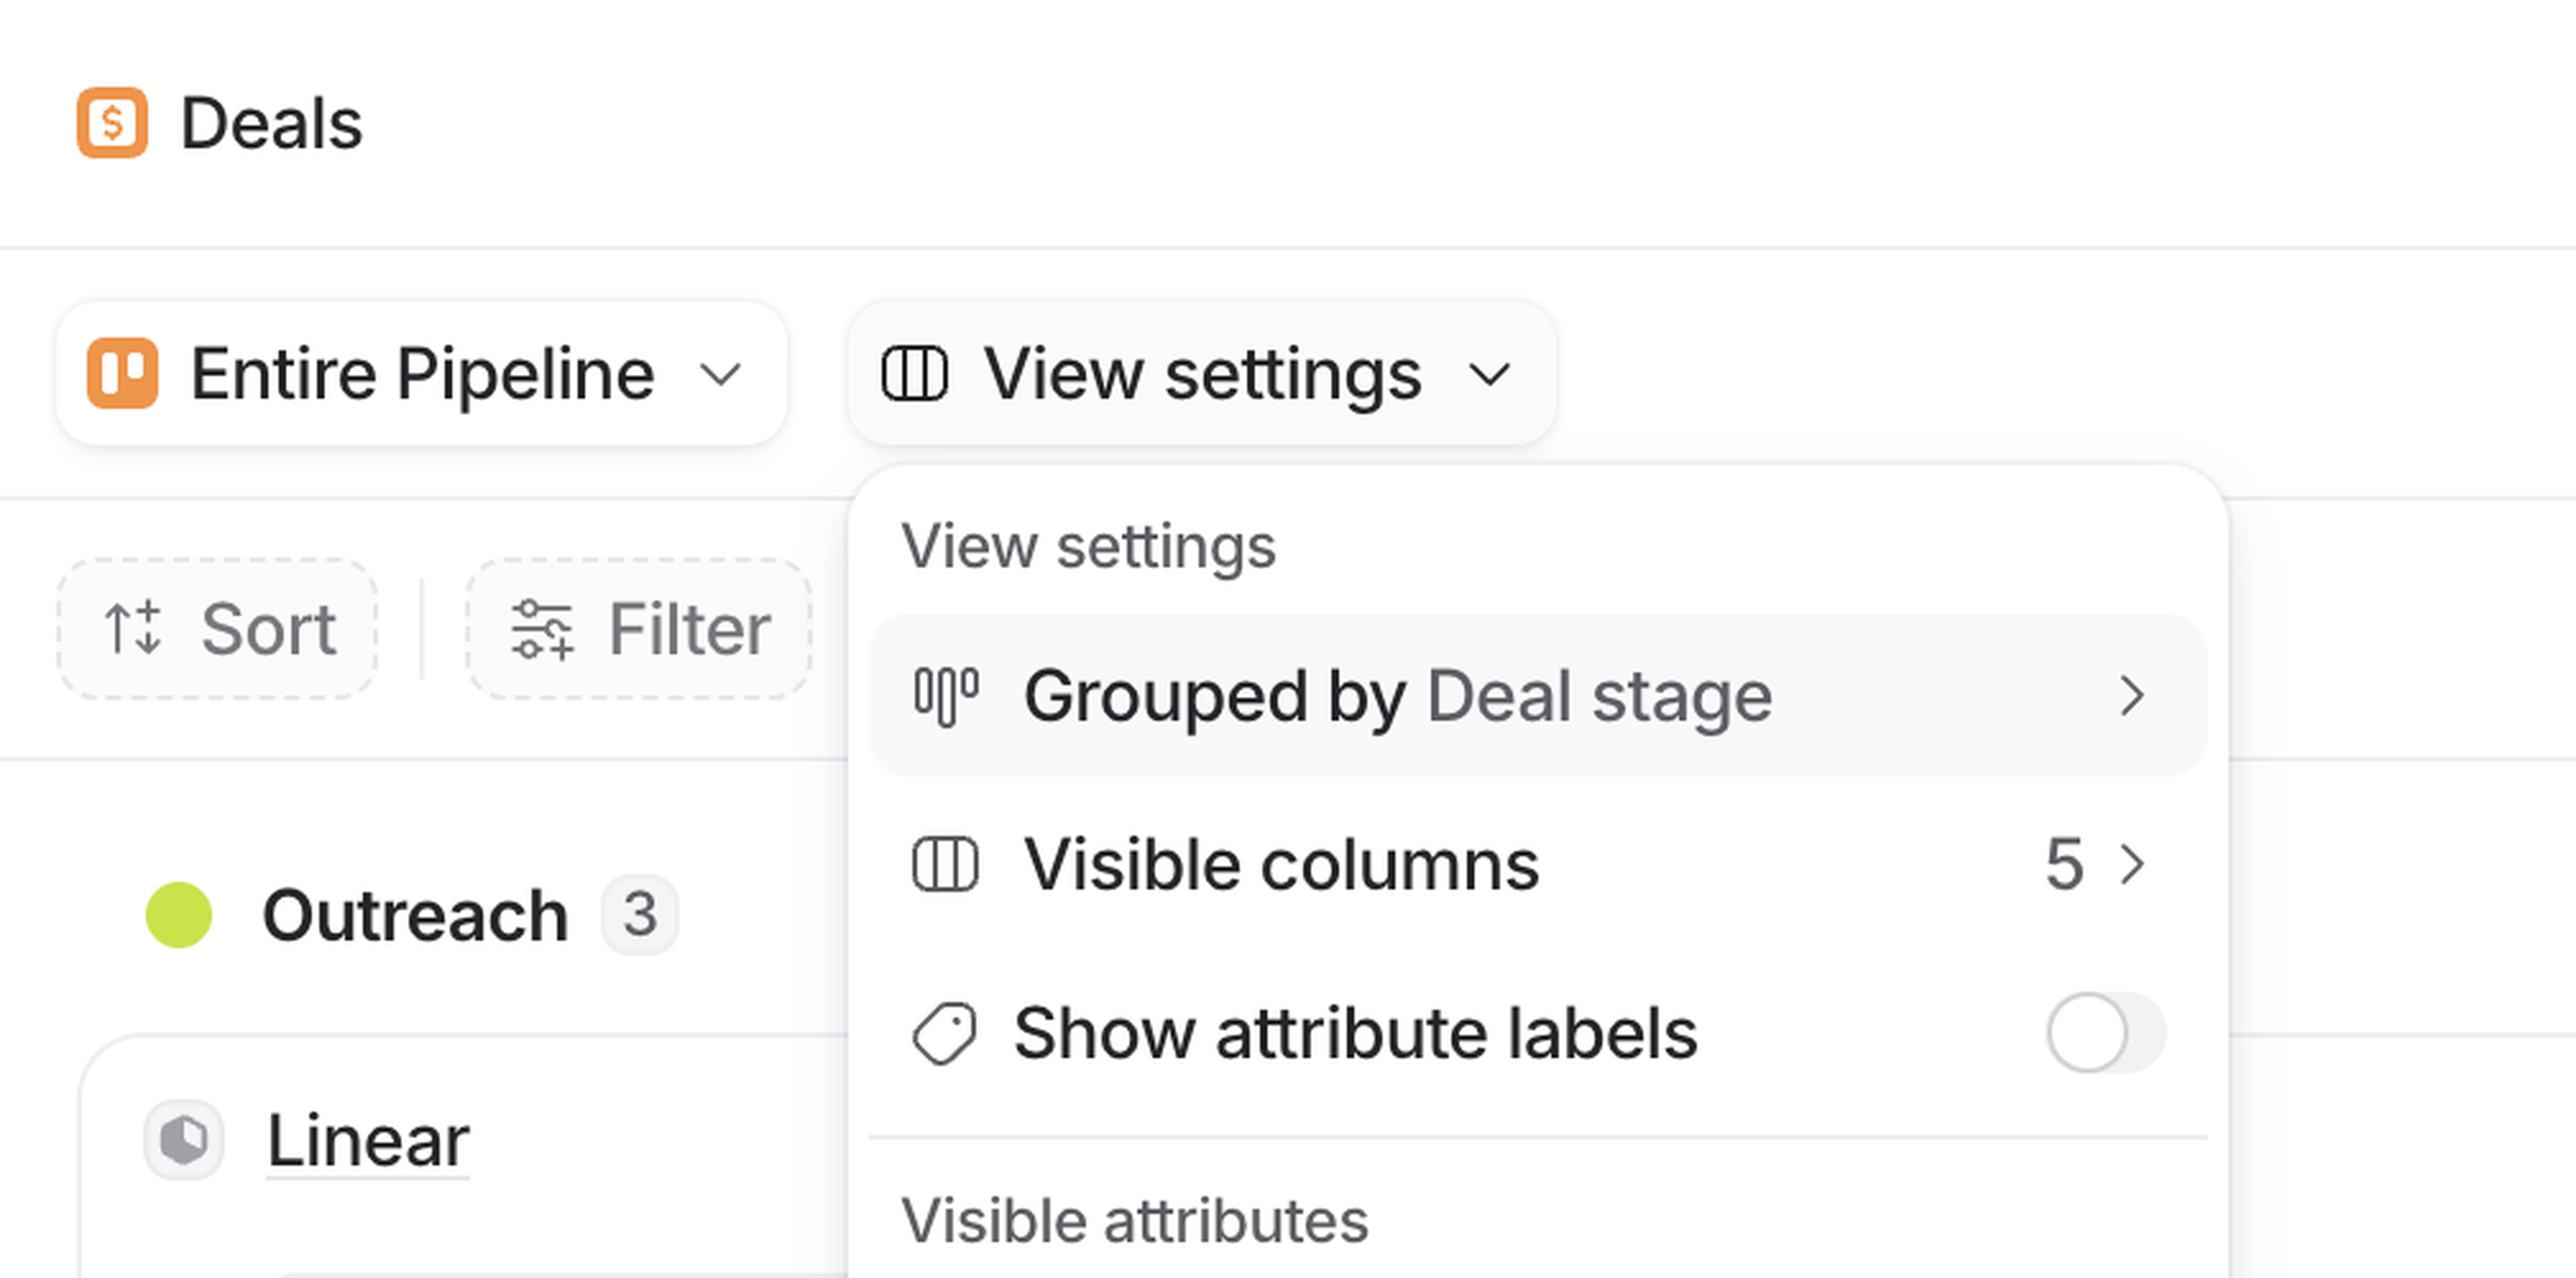Click the orange Entire Pipeline board icon
The width and height of the screenshot is (2576, 1278).
click(x=122, y=374)
